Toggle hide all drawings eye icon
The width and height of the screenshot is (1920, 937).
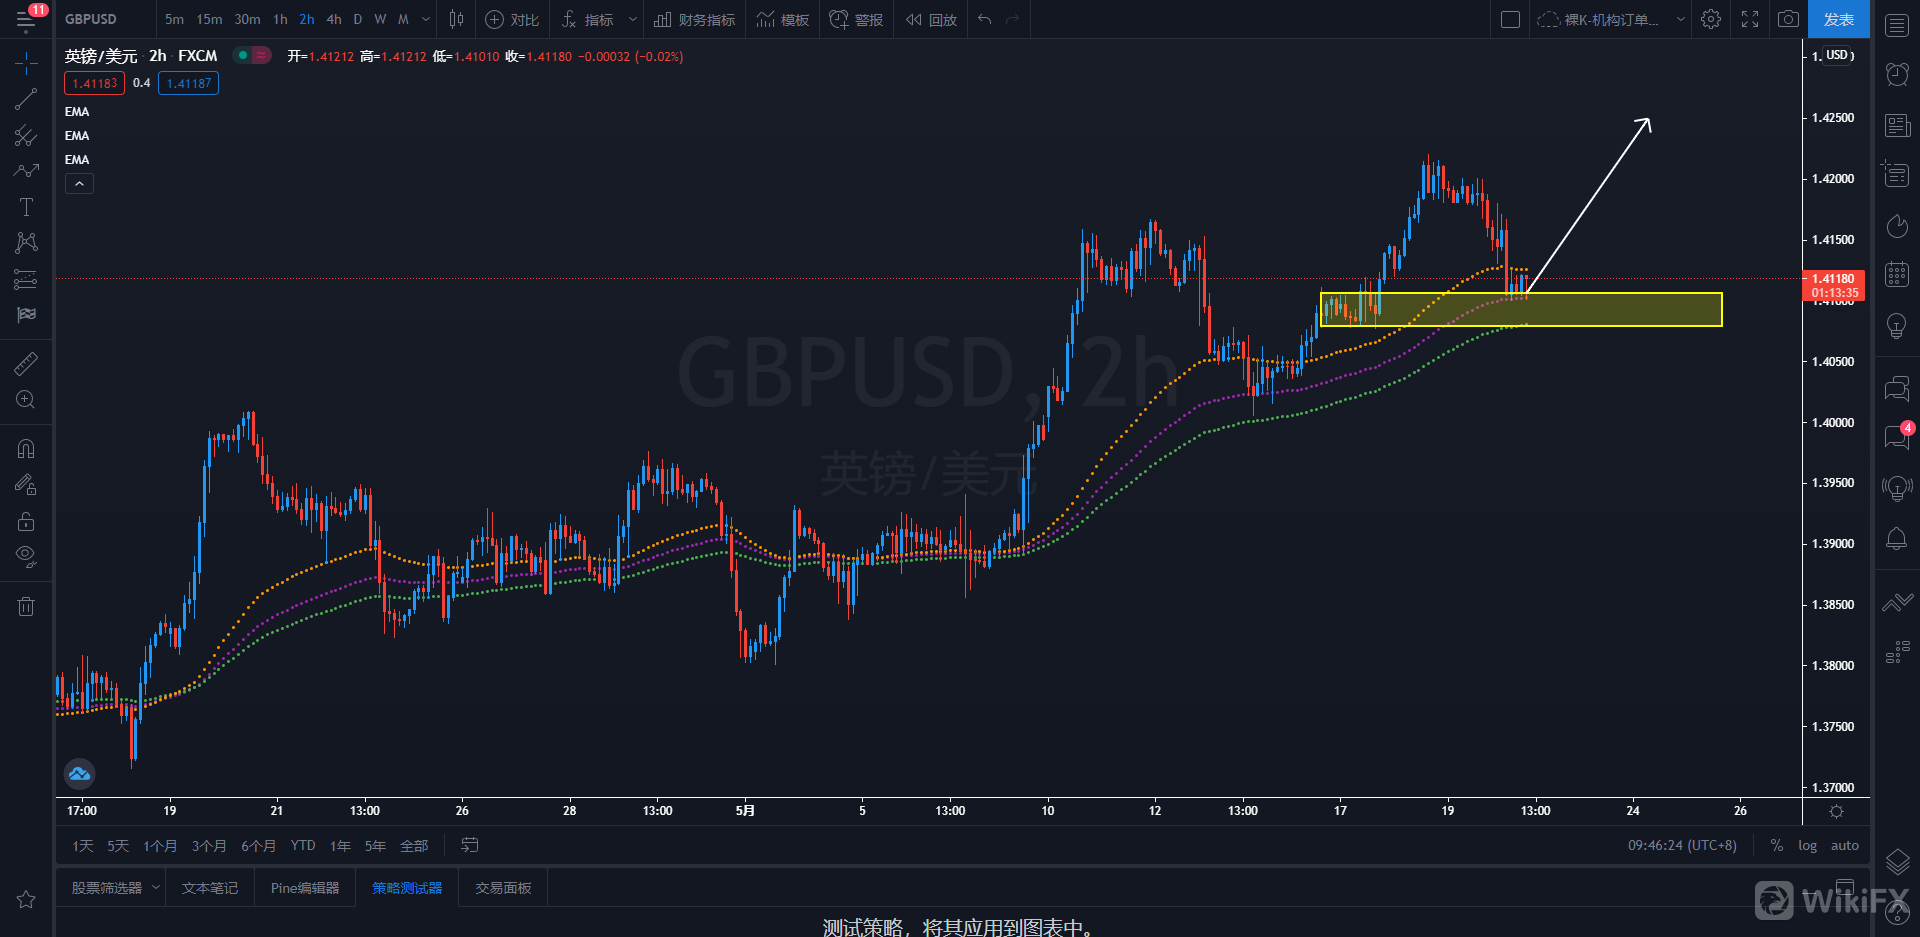pyautogui.click(x=26, y=556)
